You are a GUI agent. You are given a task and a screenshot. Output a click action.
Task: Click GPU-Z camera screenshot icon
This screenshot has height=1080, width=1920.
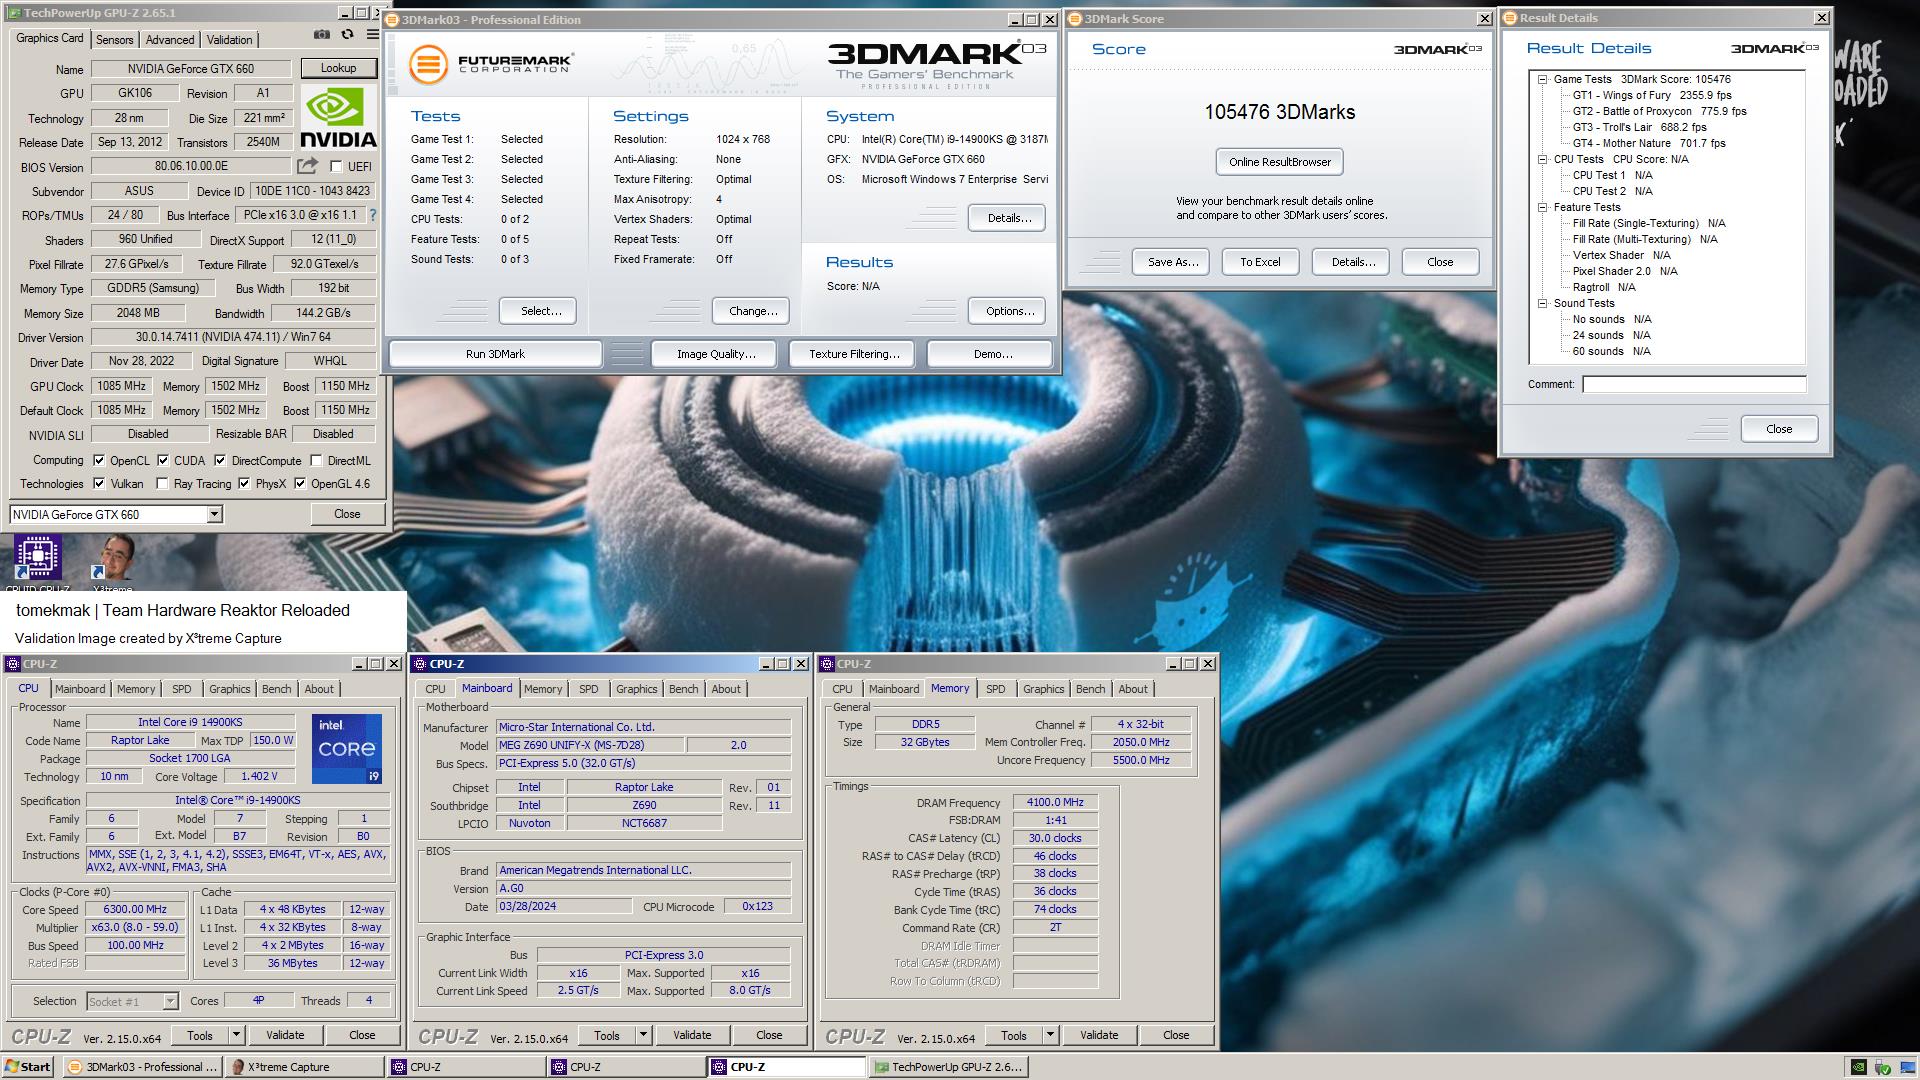pos(321,34)
